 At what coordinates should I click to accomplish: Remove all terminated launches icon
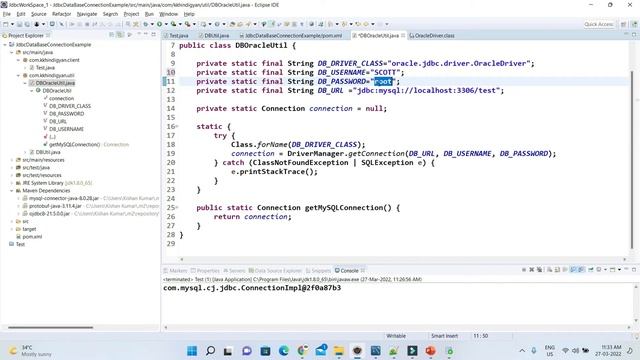pyautogui.click(x=540, y=270)
